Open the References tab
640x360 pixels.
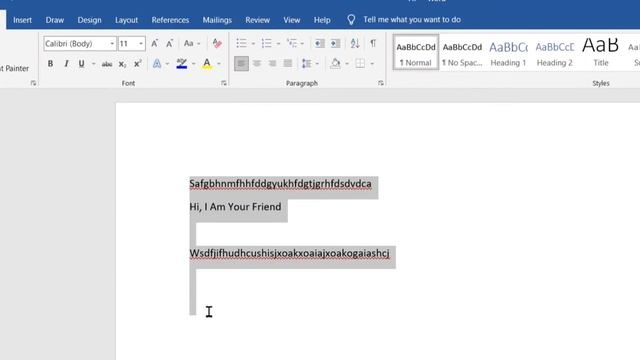170,20
